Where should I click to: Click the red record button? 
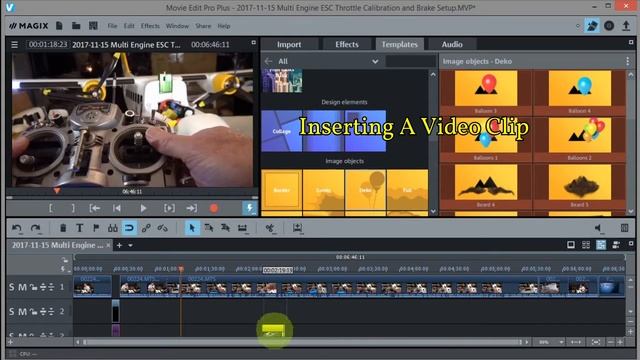[x=213, y=208]
